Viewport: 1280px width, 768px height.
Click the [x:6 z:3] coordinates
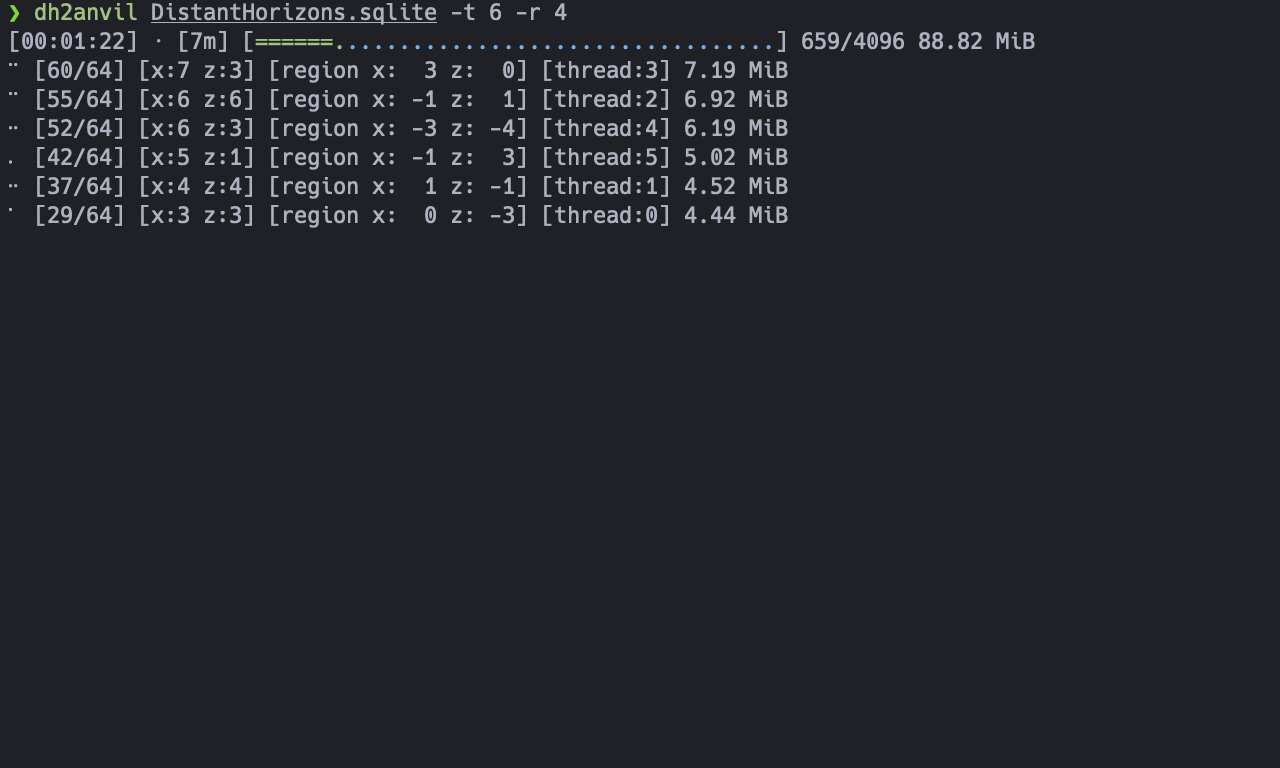point(196,129)
